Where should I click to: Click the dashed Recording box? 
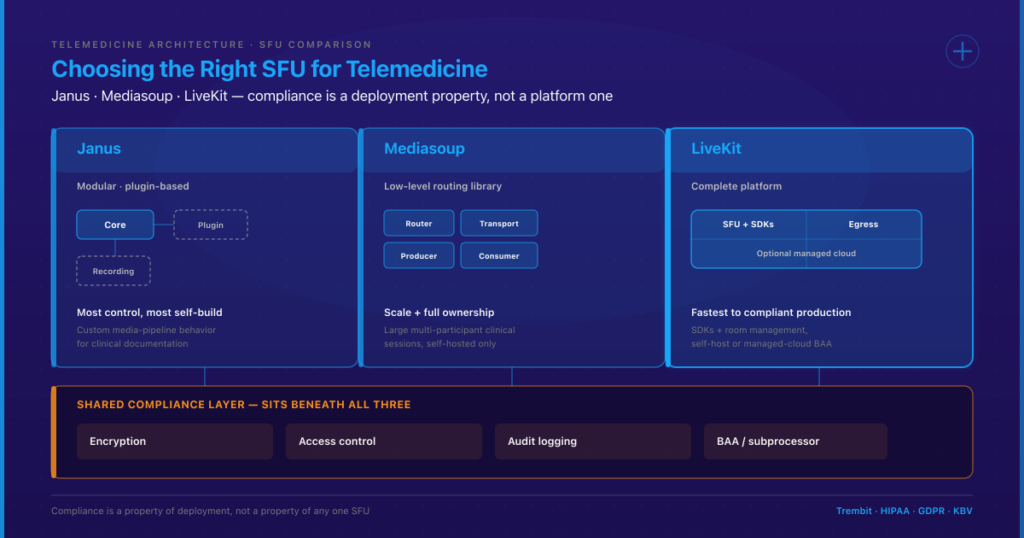113,271
